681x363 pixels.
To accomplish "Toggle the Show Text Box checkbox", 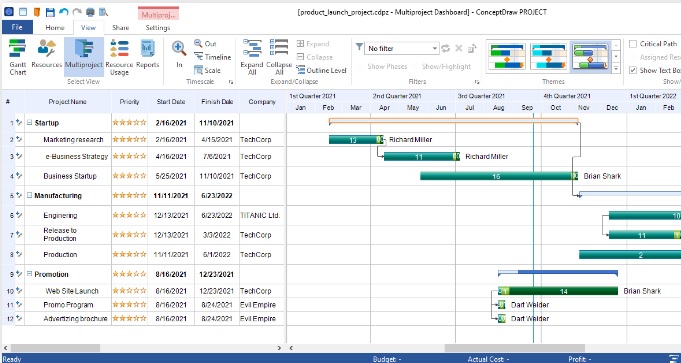I will [633, 70].
